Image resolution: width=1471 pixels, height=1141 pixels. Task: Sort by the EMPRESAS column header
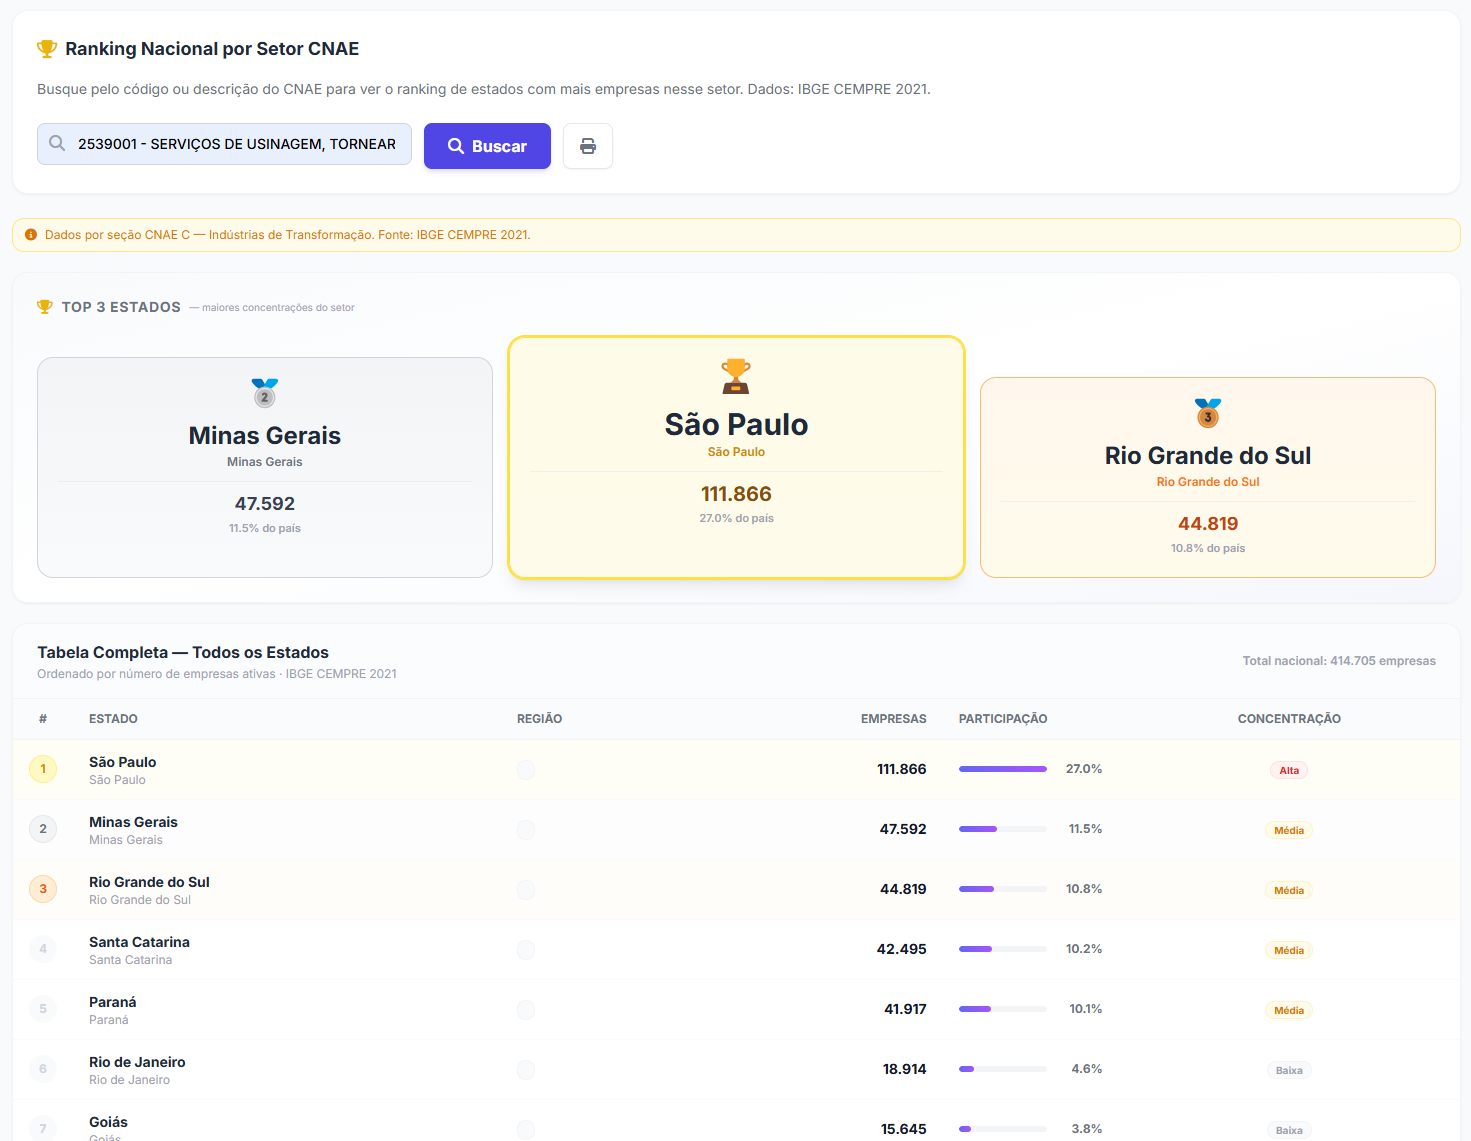point(893,719)
